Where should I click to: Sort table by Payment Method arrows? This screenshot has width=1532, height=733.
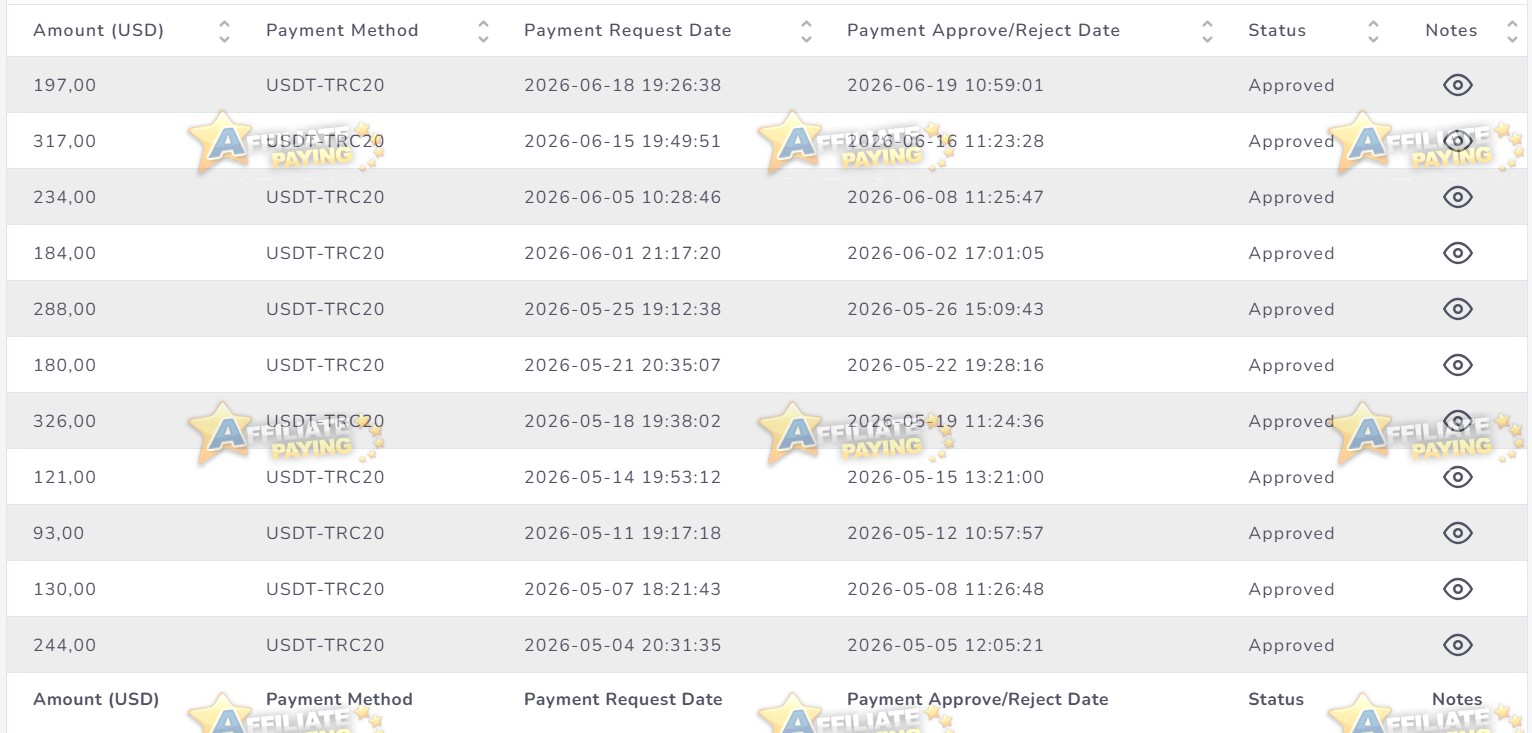(x=483, y=31)
